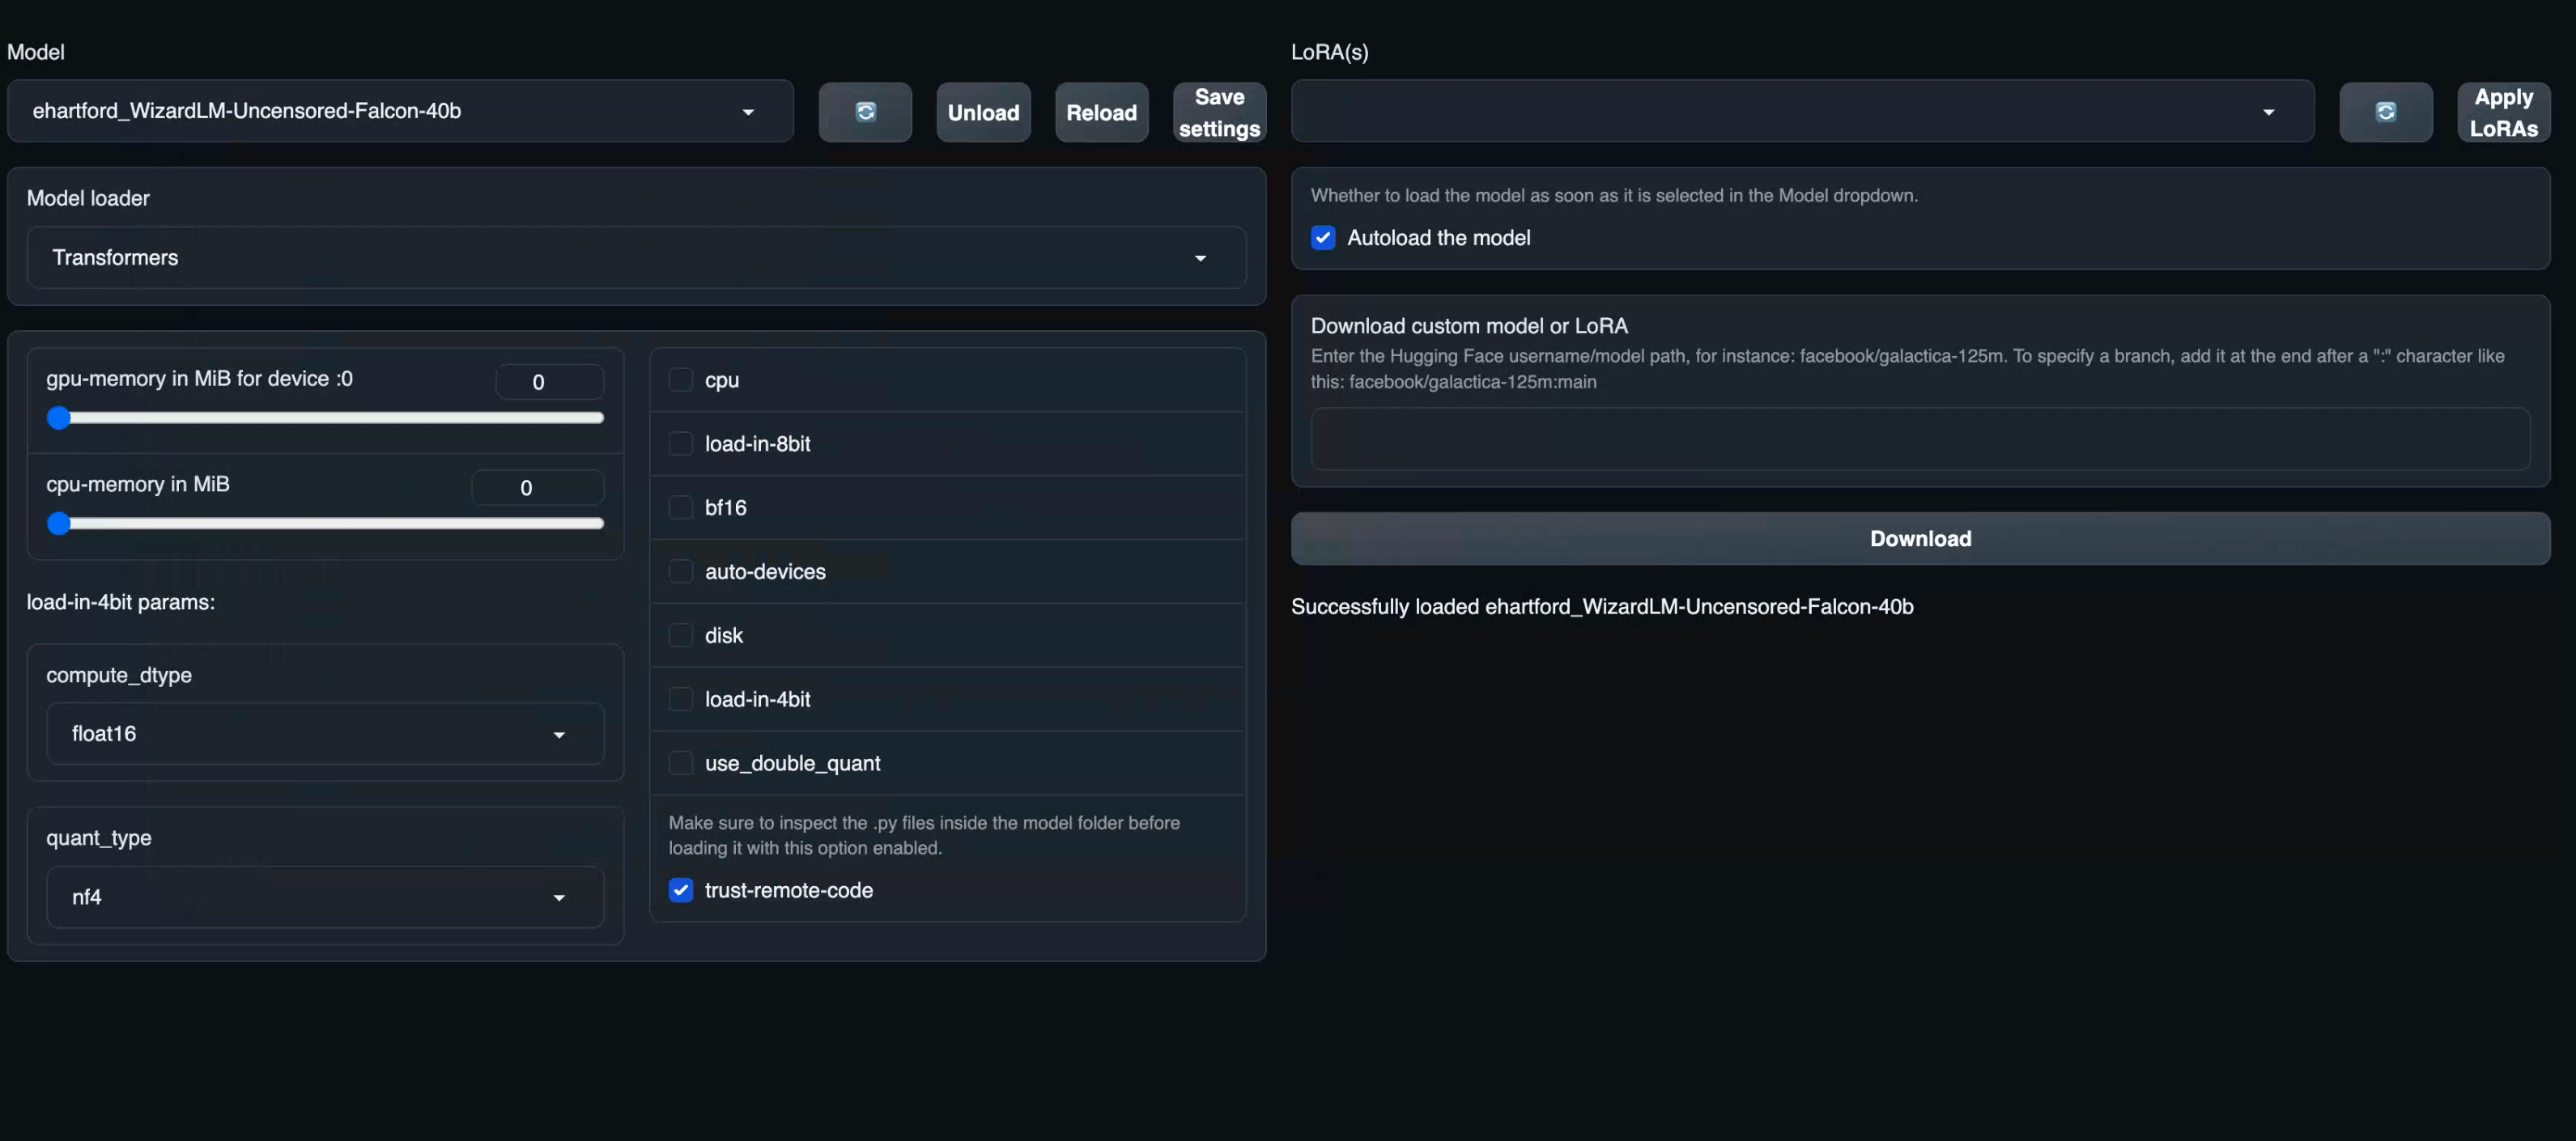Open the Model loader dropdown arrow
The height and width of the screenshot is (1141, 2576).
point(1200,258)
